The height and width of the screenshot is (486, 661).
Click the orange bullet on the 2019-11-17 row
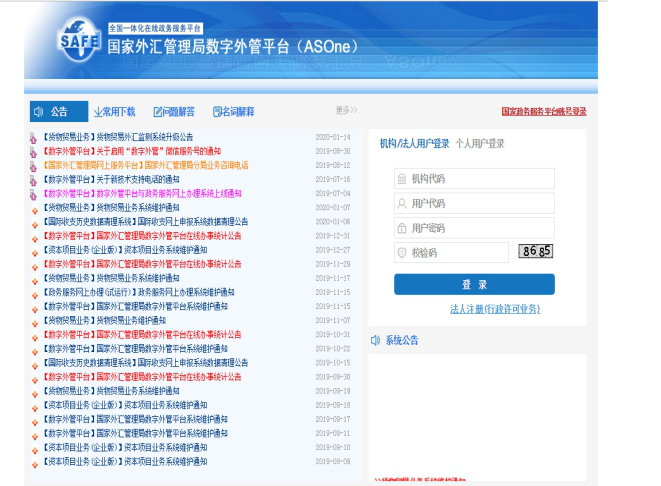click(x=35, y=281)
